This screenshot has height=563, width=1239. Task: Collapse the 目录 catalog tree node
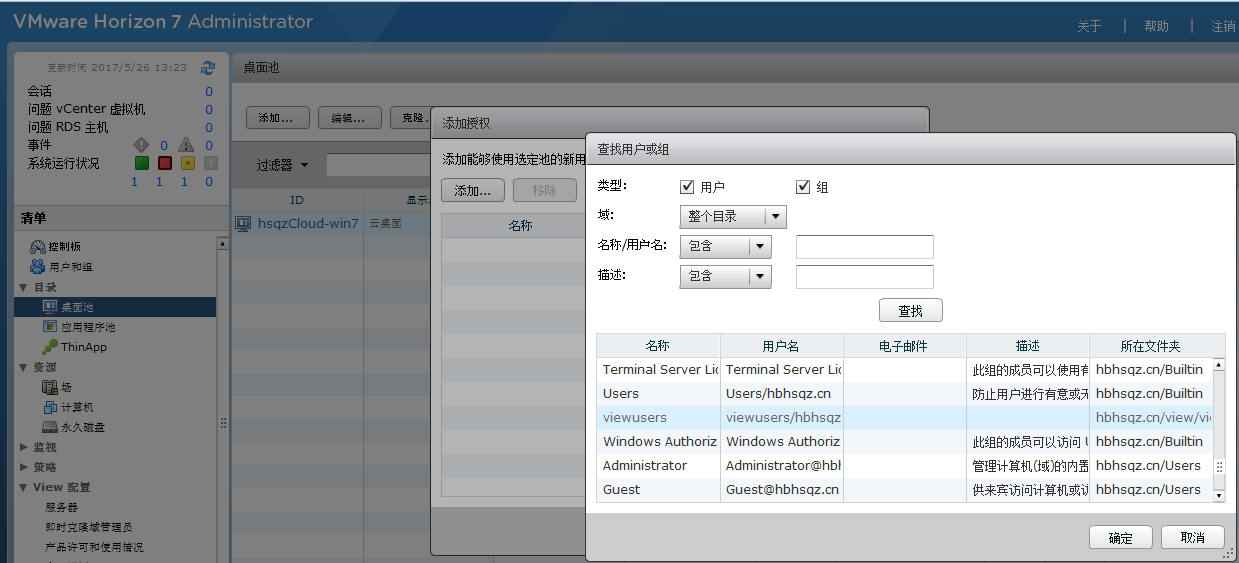coord(24,287)
